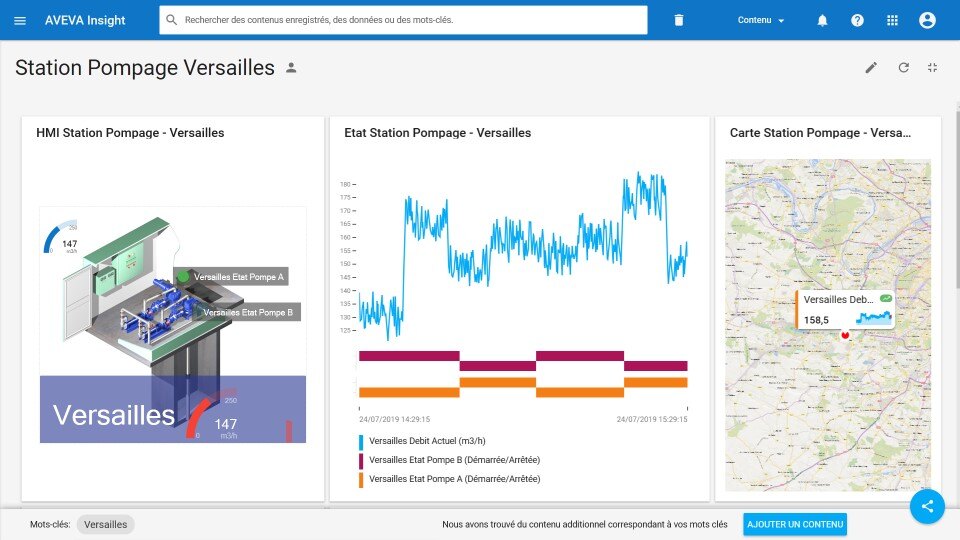The image size is (960, 540).
Task: Select the Versailles Etat Pompe B label
Action: (248, 312)
